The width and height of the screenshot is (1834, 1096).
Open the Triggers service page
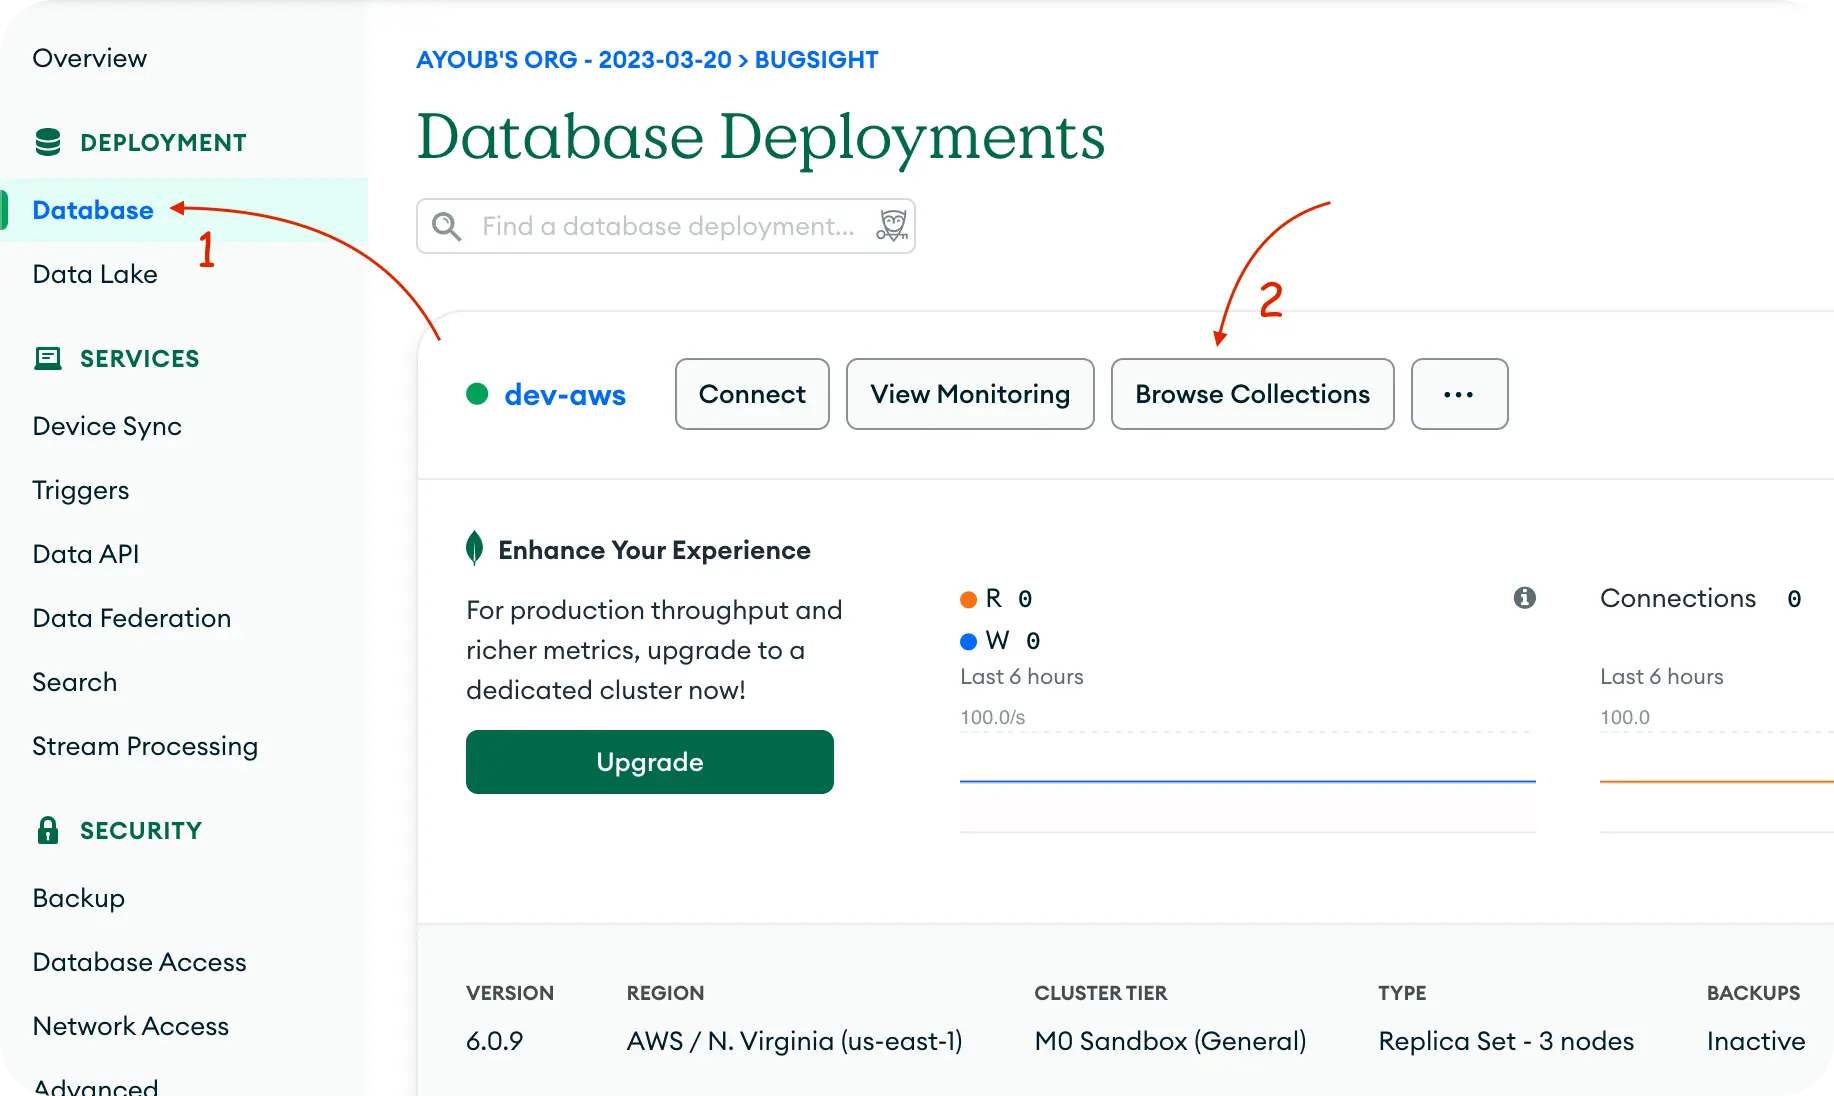pyautogui.click(x=81, y=490)
